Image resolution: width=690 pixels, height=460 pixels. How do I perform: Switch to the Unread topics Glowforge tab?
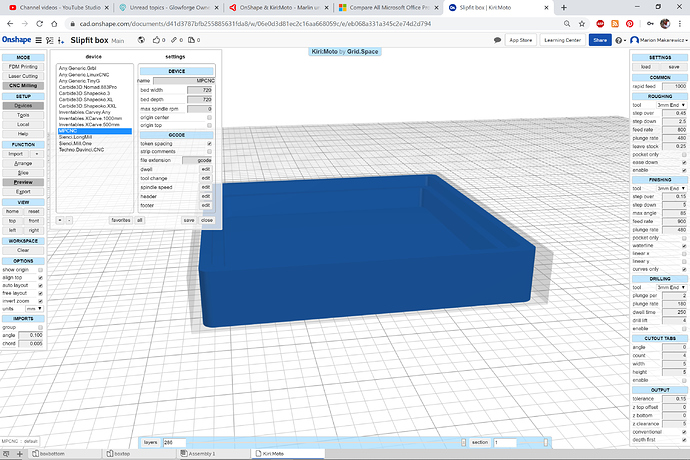pos(169,7)
